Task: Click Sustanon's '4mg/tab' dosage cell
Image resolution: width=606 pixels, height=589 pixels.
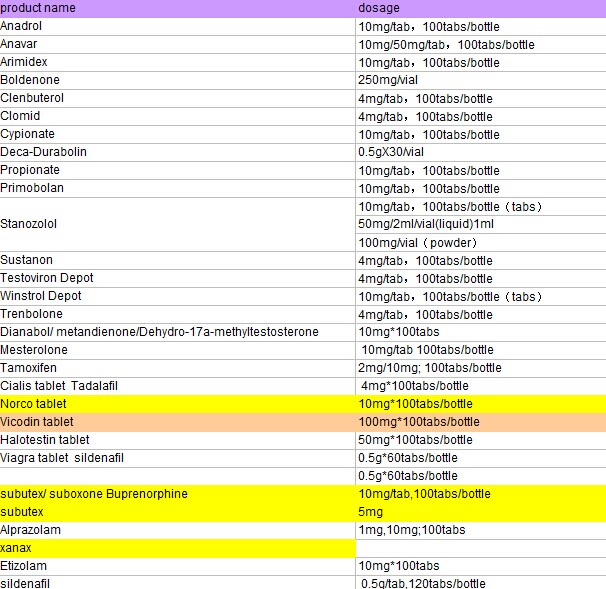Action: 481,260
